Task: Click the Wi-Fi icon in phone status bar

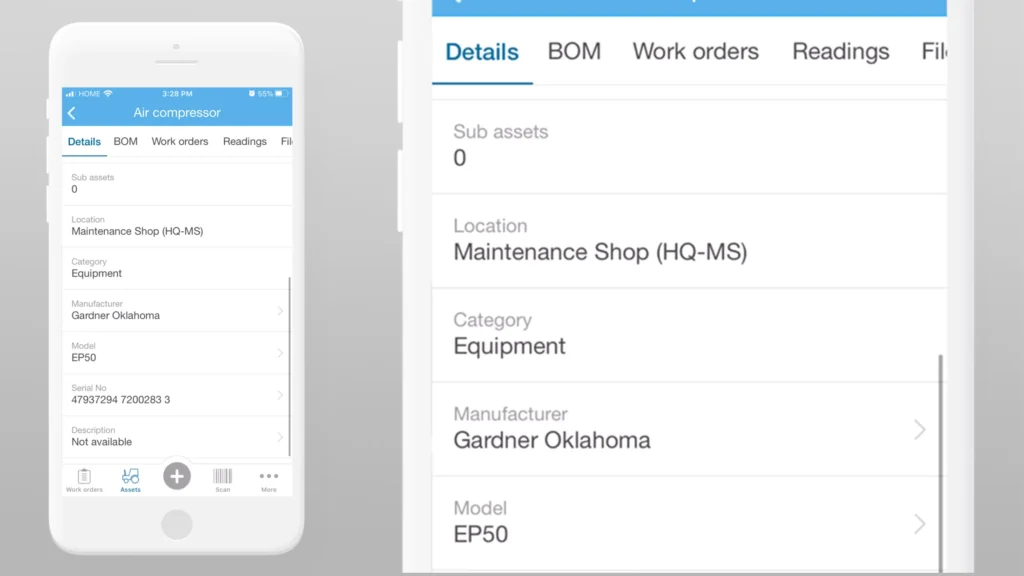Action: pos(108,94)
